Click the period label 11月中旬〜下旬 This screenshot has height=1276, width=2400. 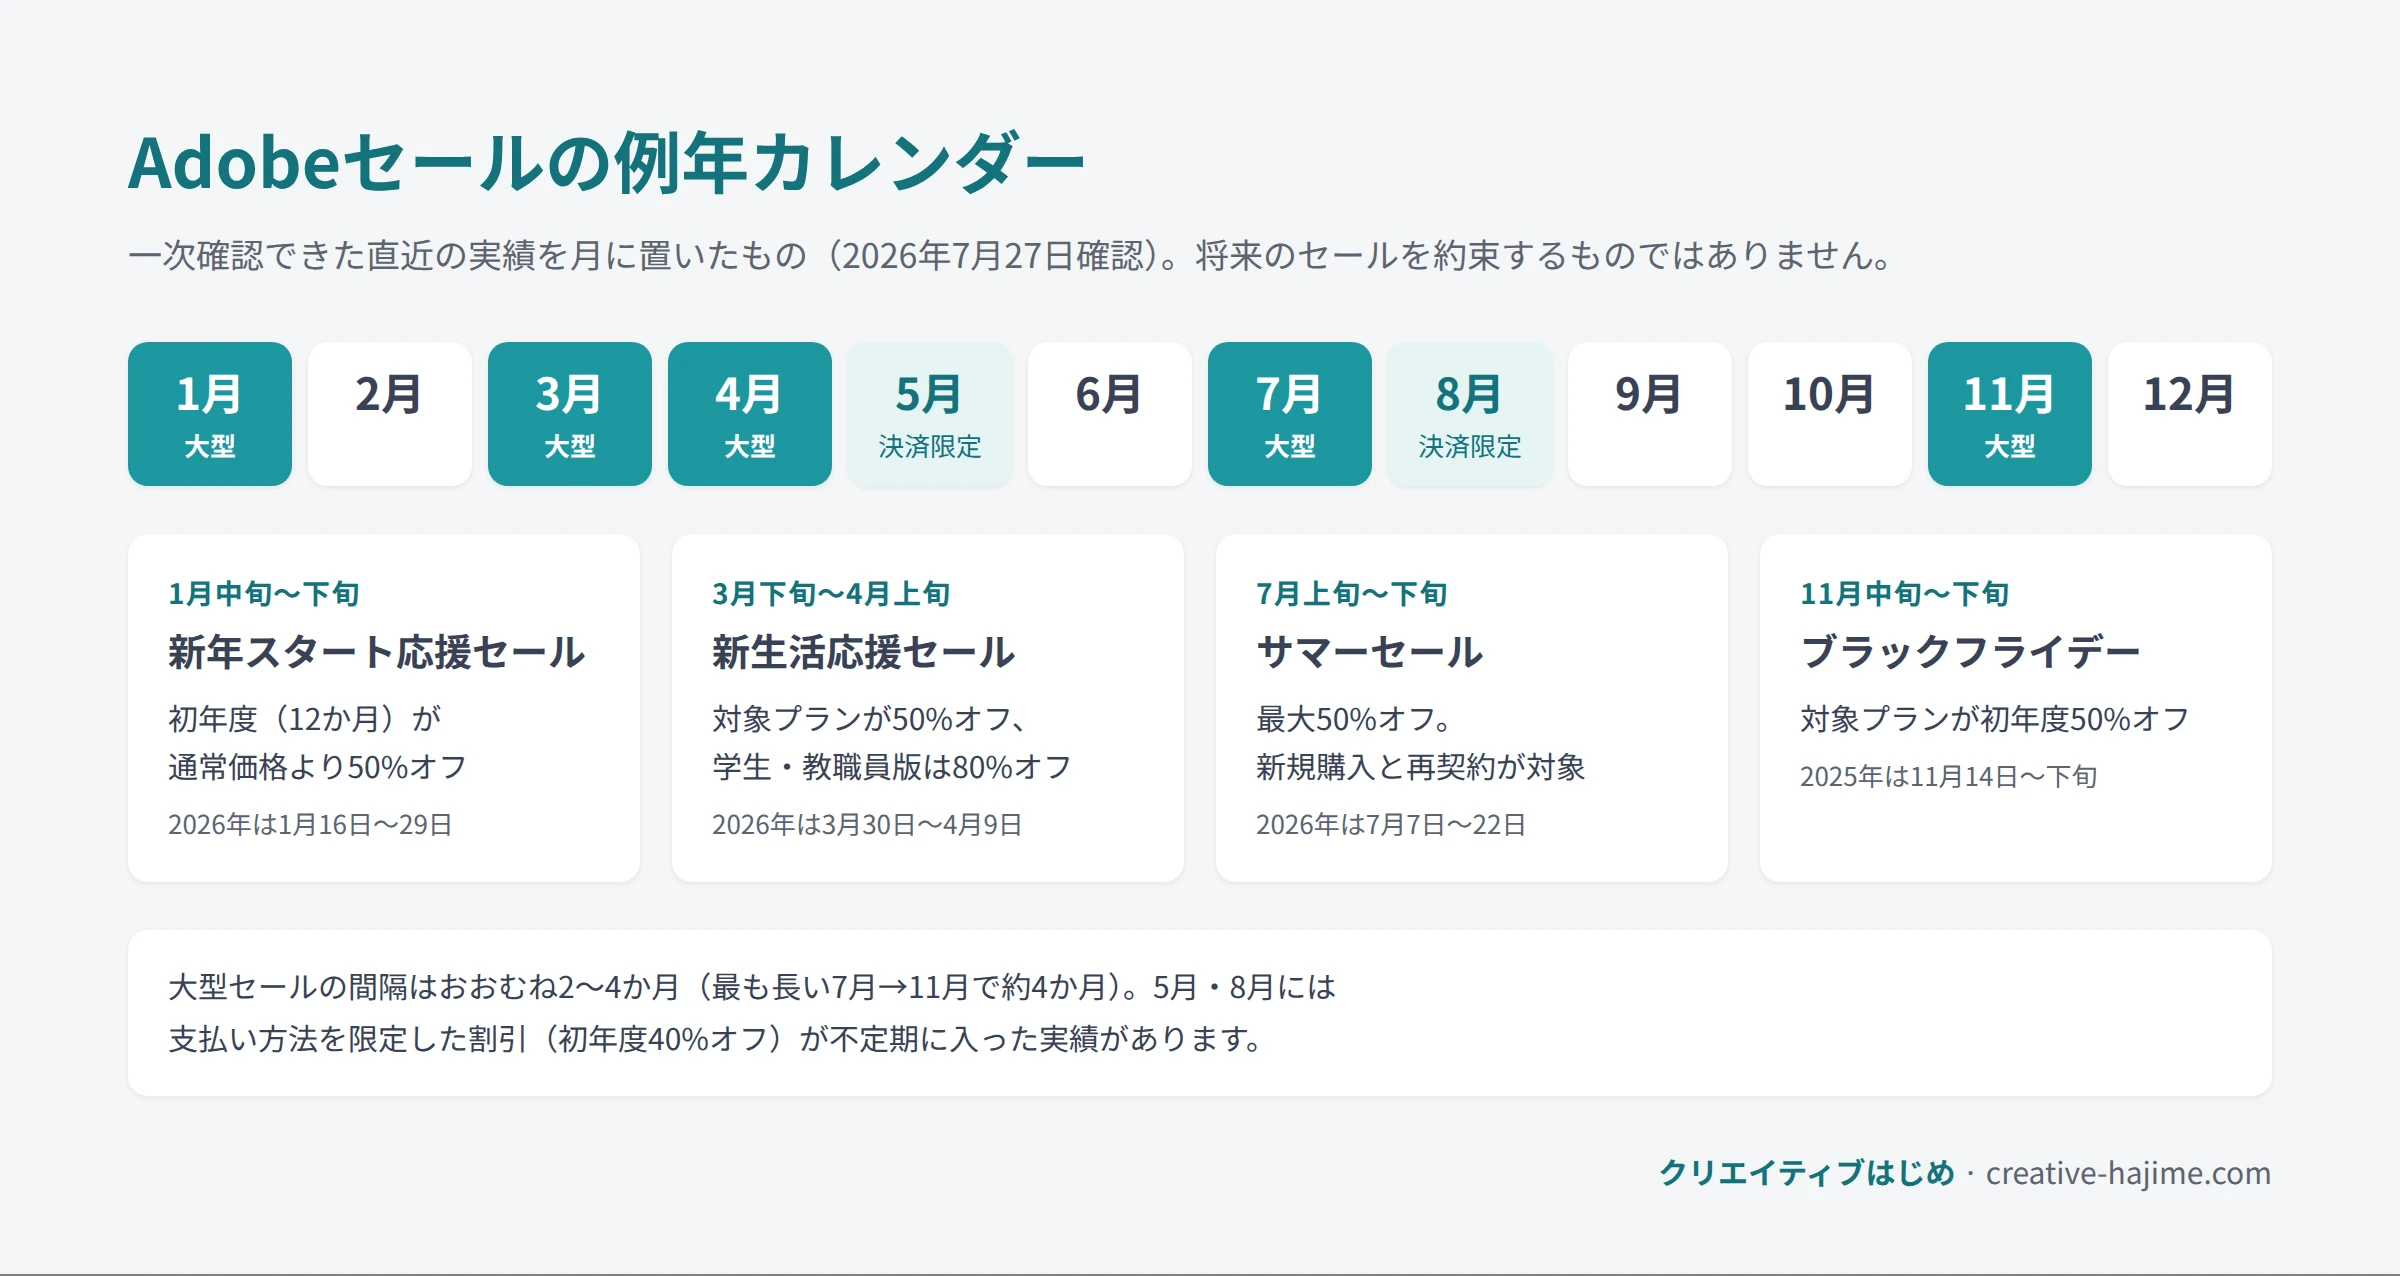(1905, 594)
